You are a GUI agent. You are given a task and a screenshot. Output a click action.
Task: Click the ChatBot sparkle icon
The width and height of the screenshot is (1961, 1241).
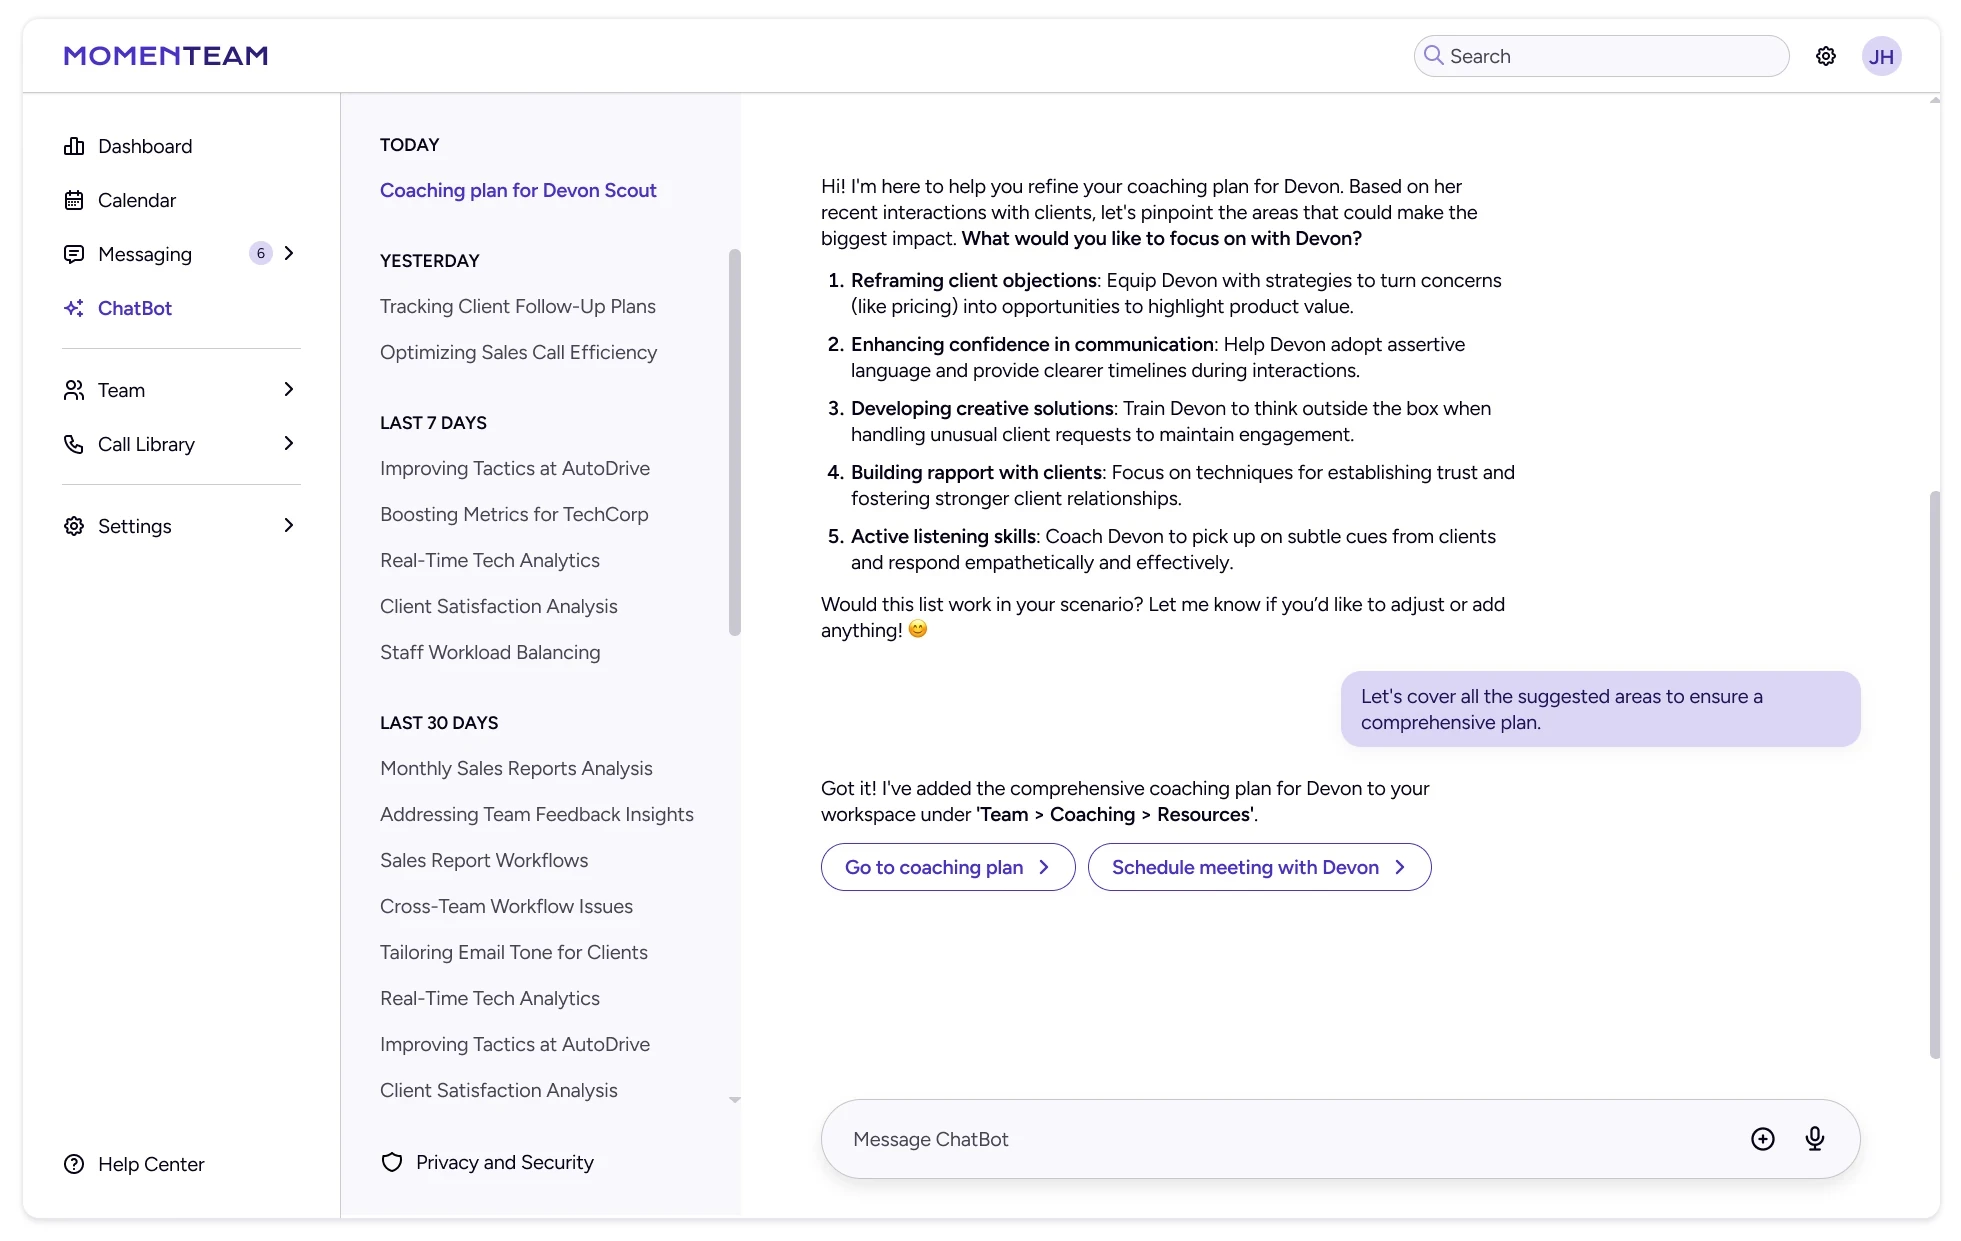click(x=74, y=308)
